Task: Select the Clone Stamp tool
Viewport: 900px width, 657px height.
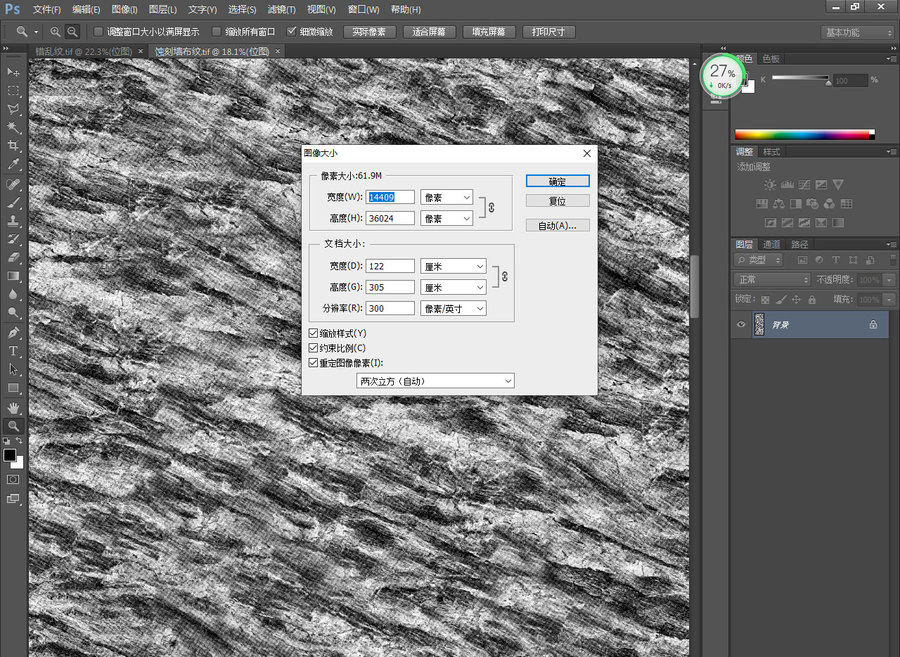Action: (13, 221)
